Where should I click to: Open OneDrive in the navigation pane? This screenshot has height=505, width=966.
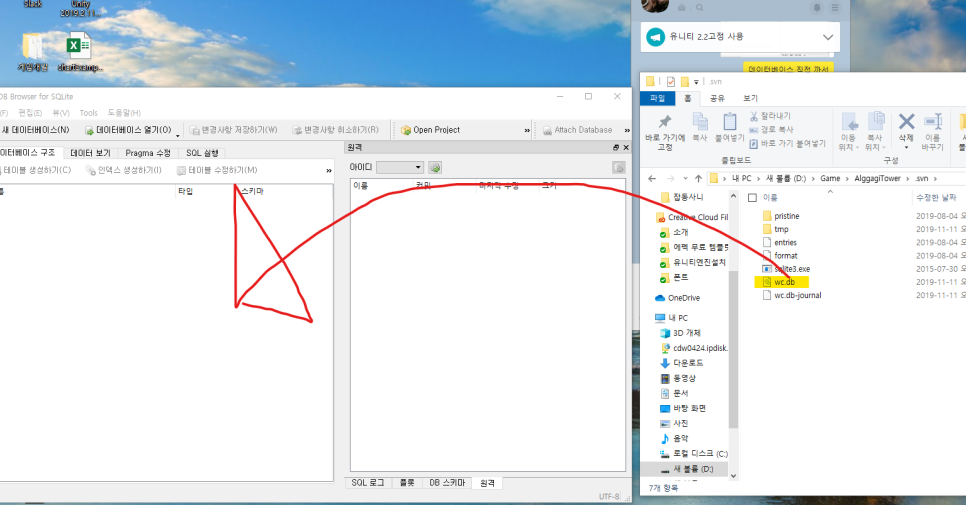[684, 298]
